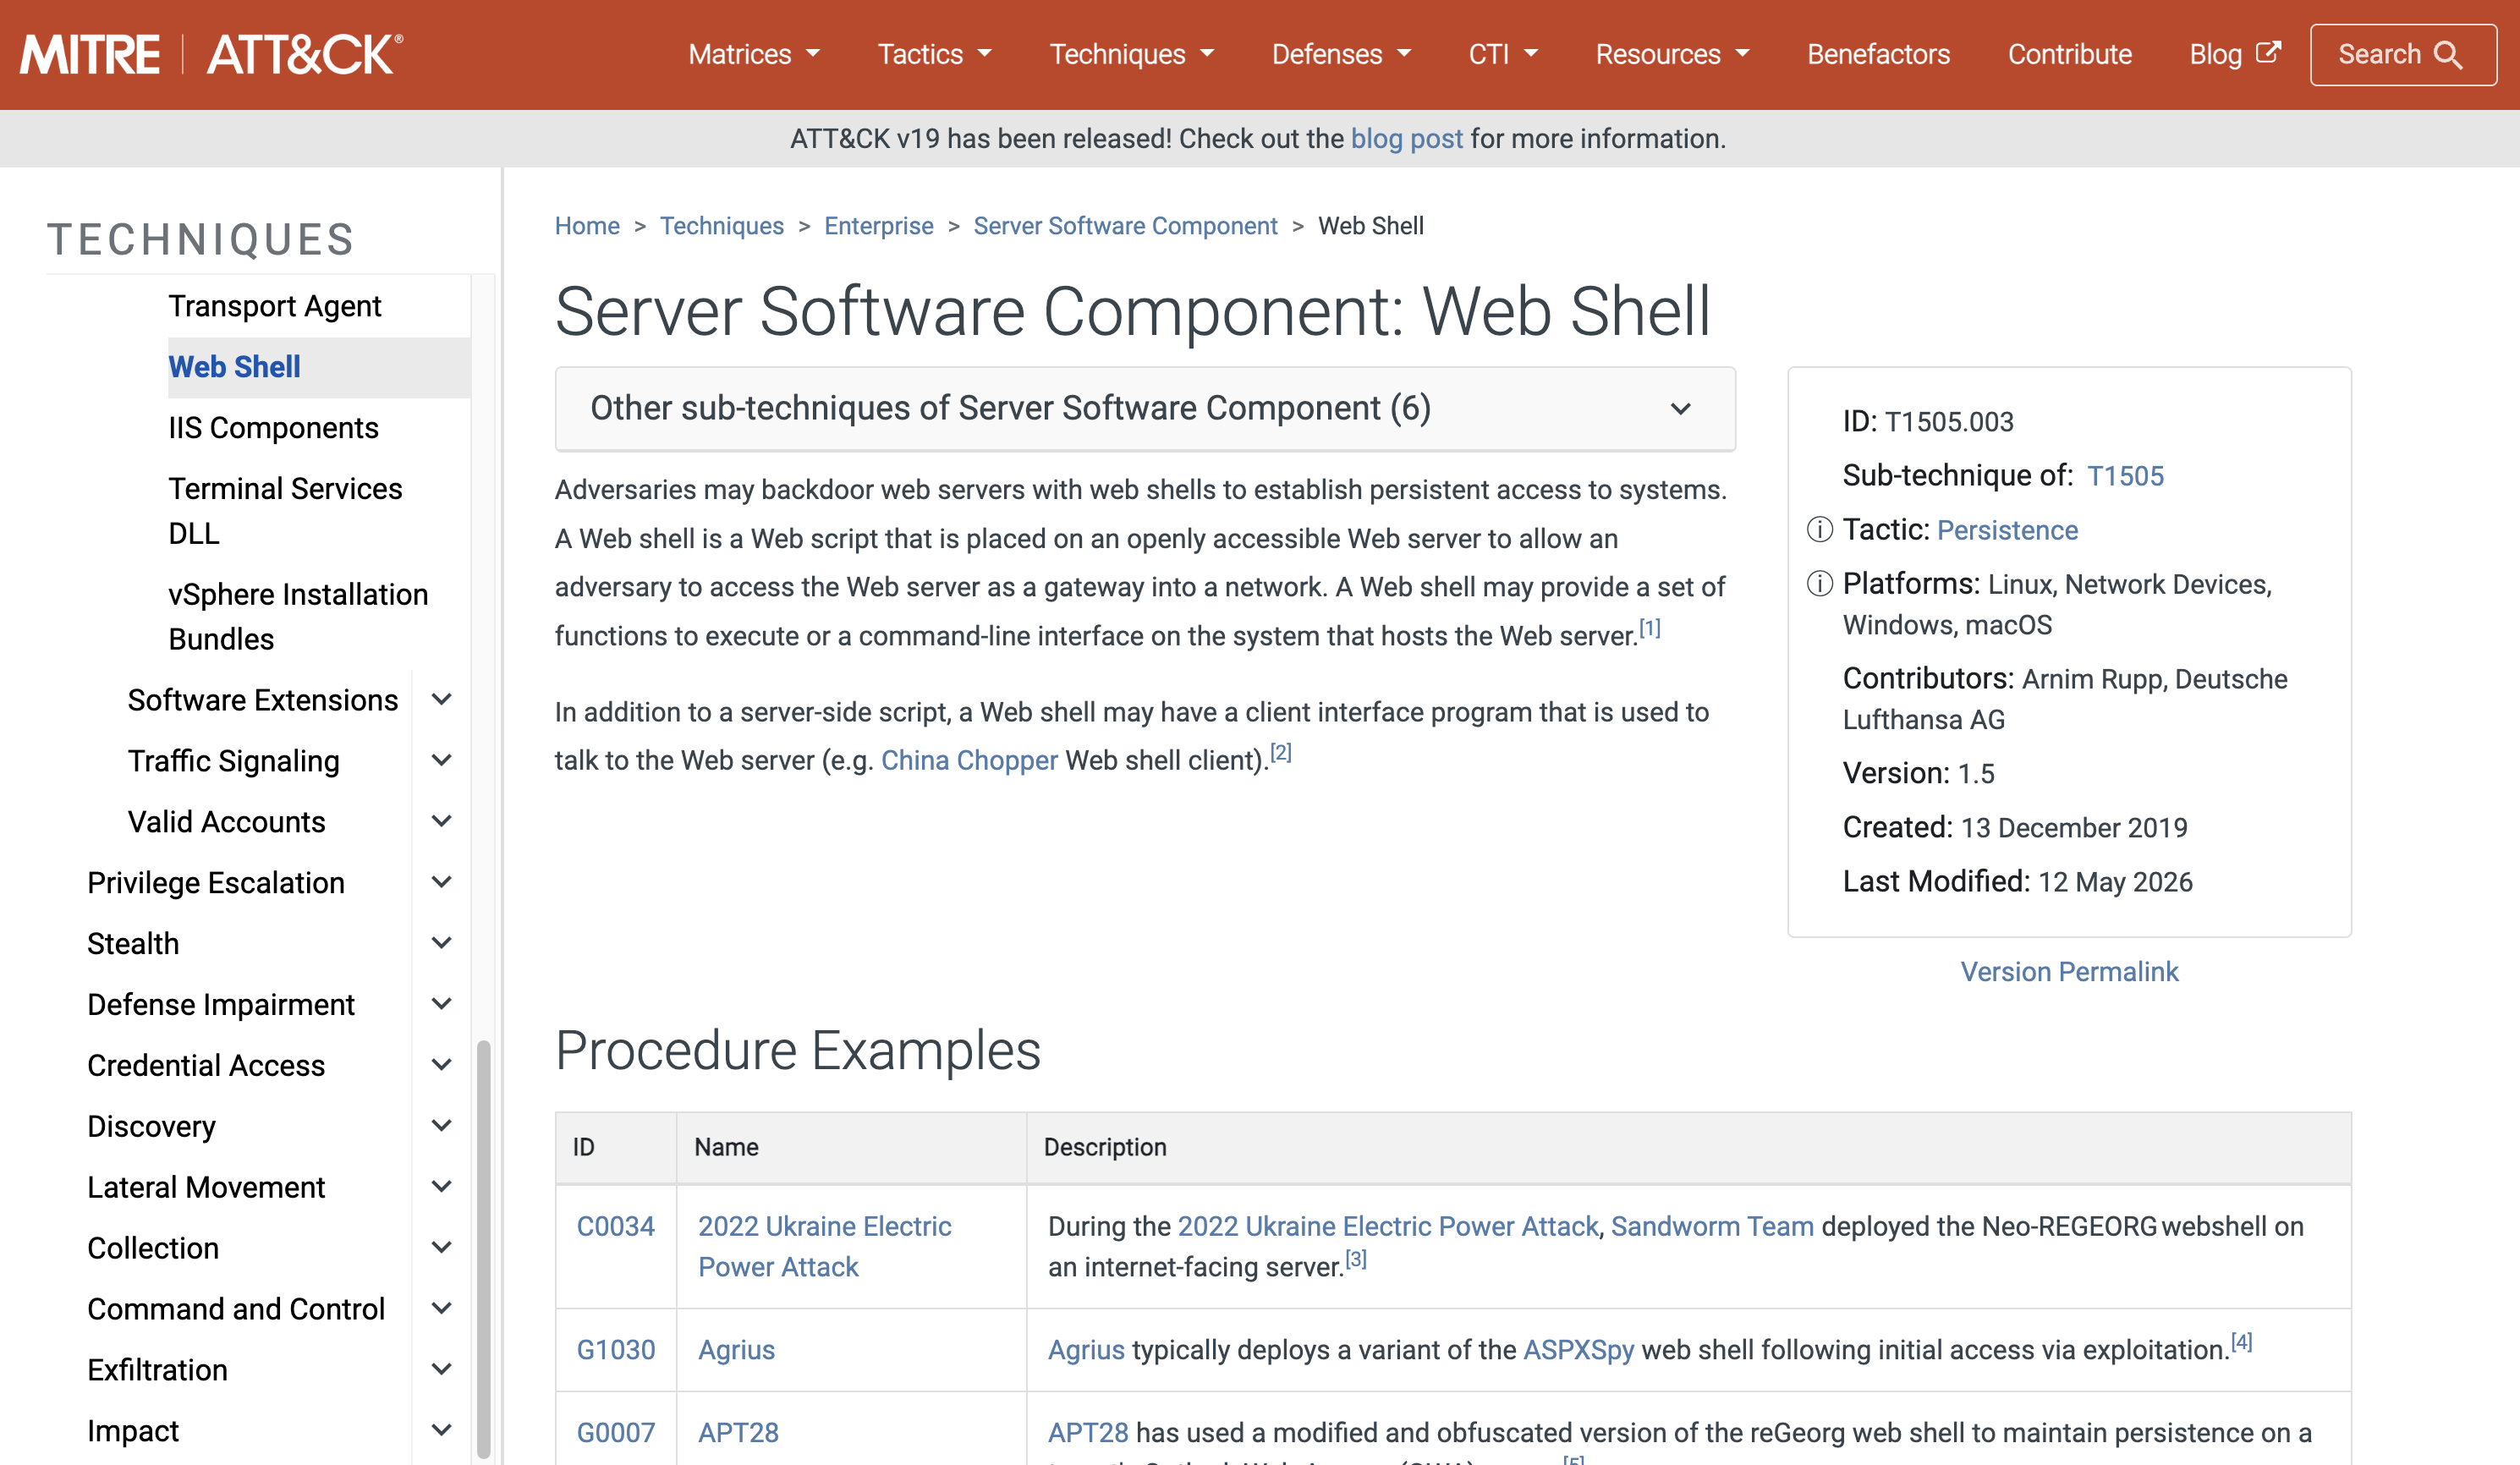Viewport: 2520px width, 1465px height.
Task: Open the T1505 parent technique link
Action: coord(2125,476)
